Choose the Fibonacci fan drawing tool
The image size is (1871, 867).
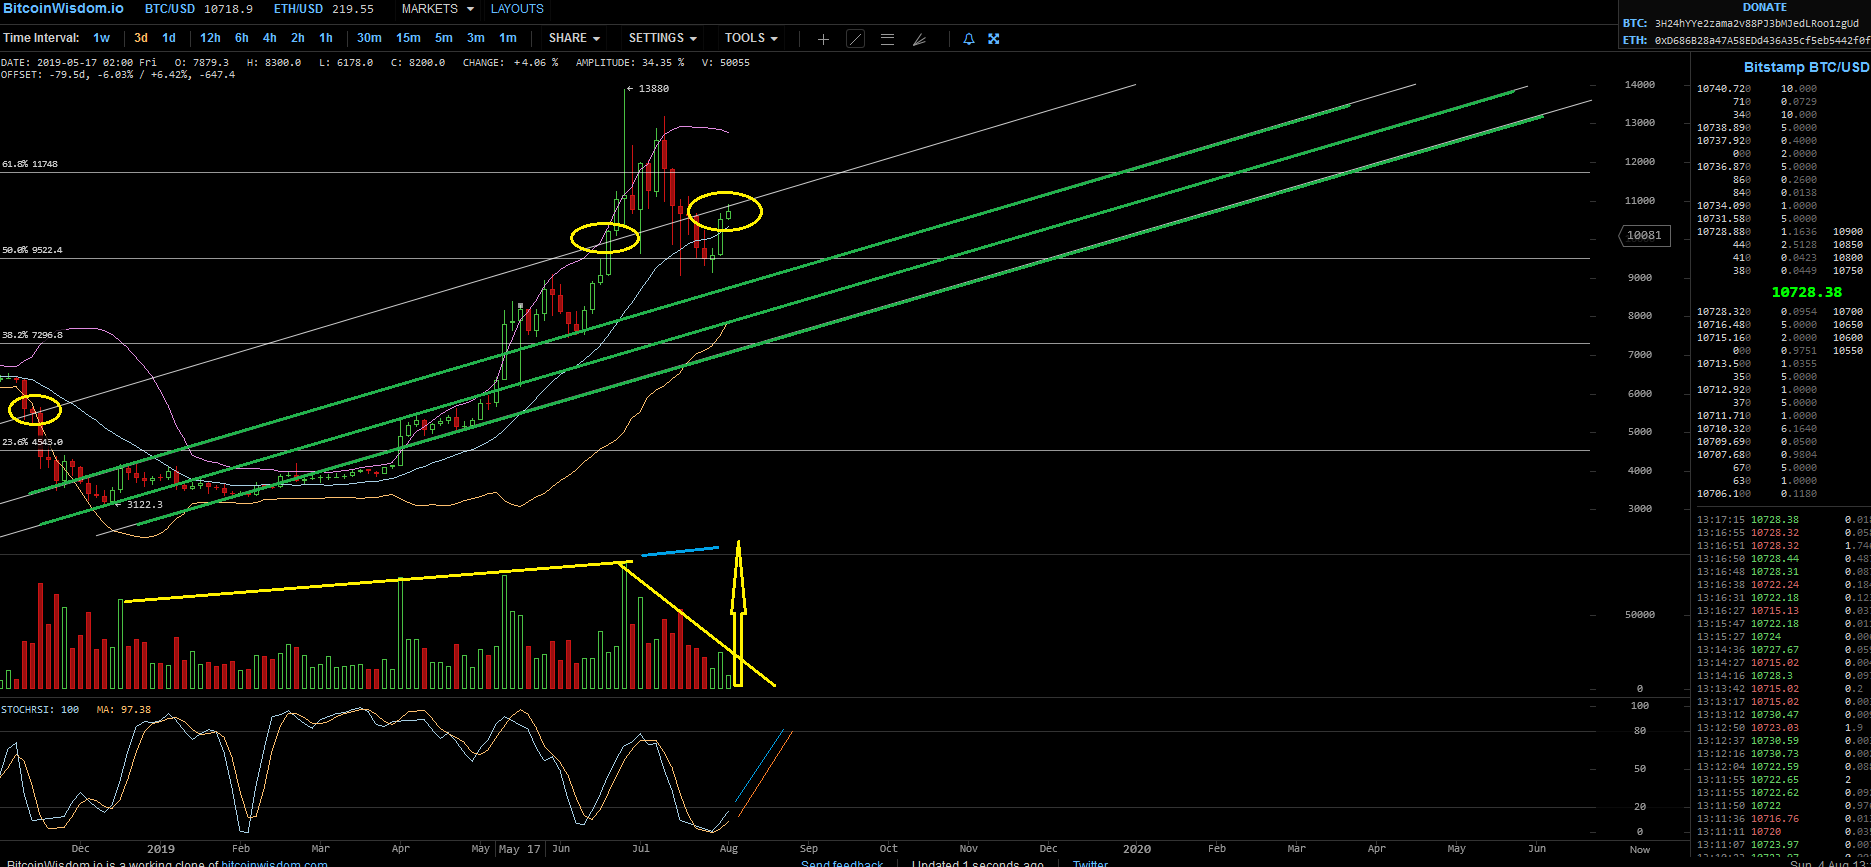click(x=919, y=39)
